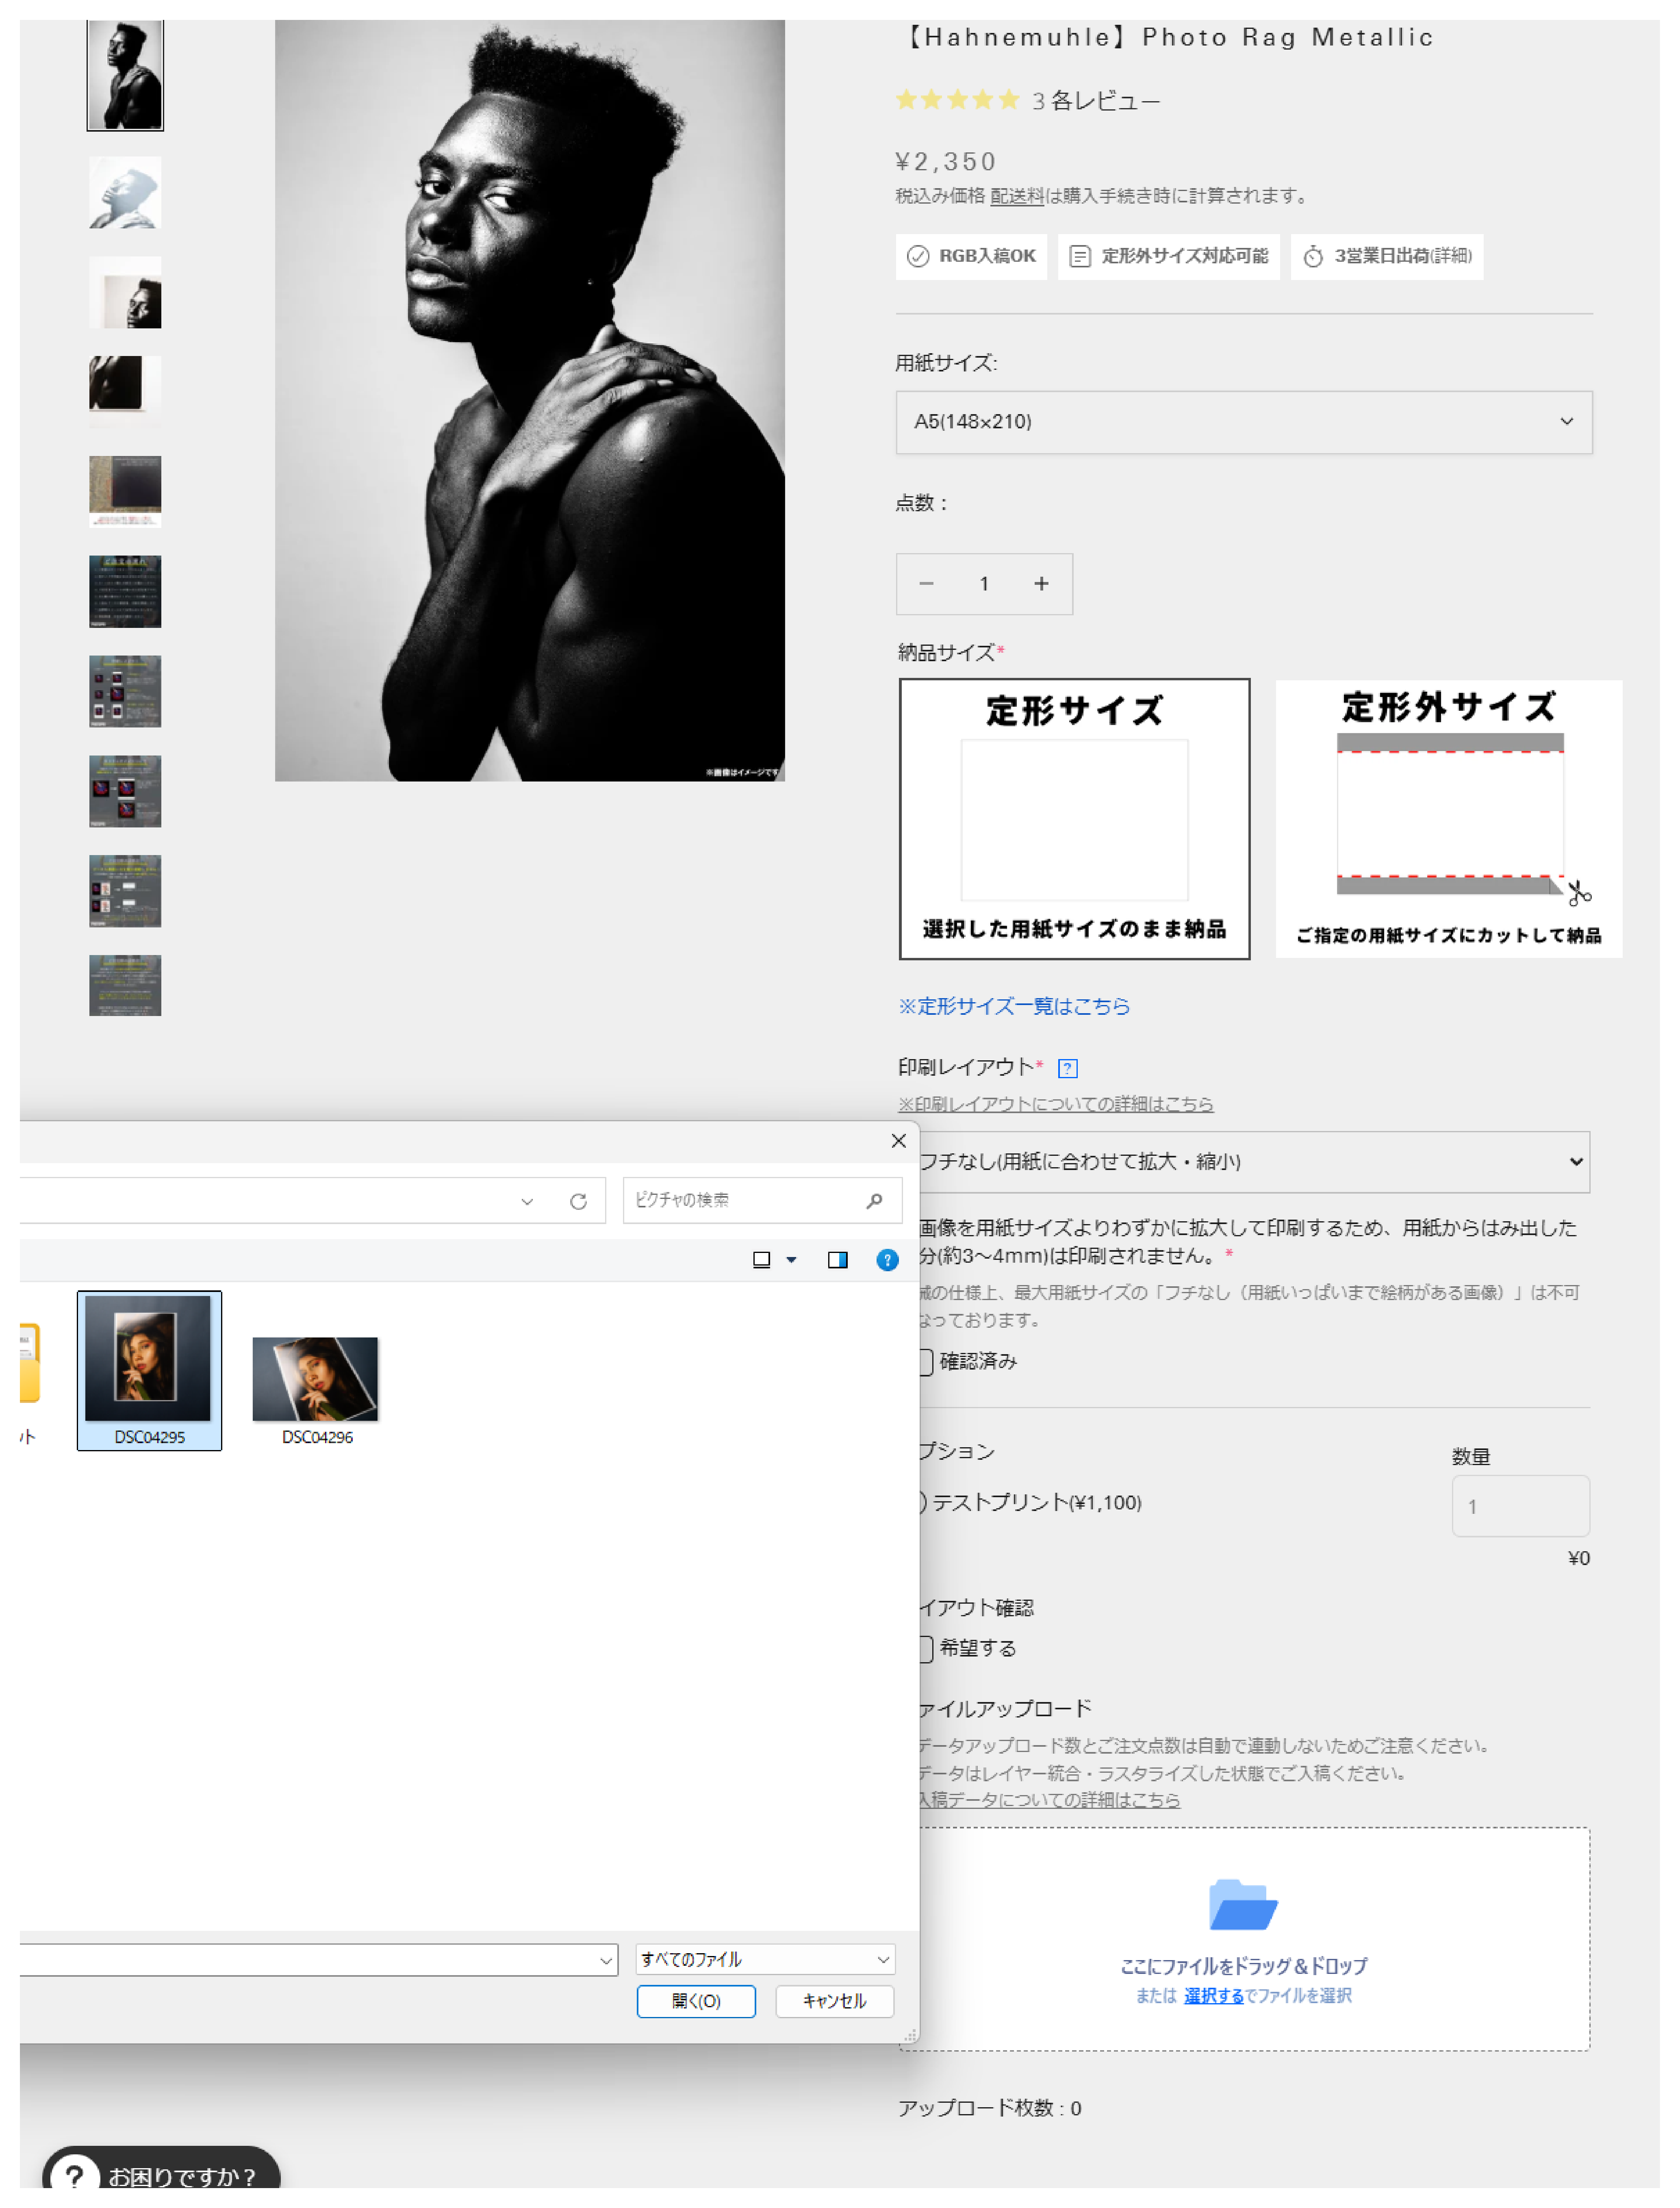Screen dimensions: 1680x2208
Task: Decrease quantity with the minus icon
Action: [x=926, y=584]
